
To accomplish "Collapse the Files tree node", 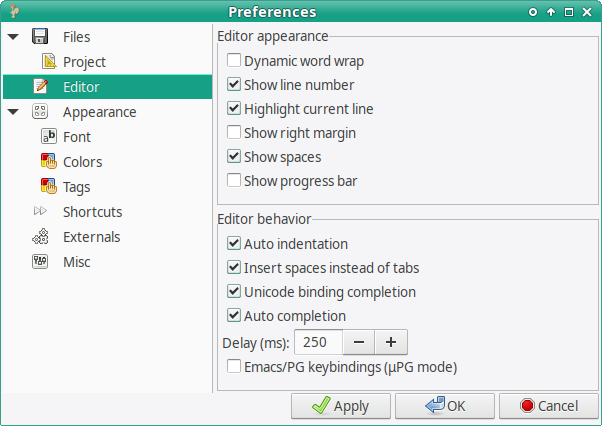I will [13, 37].
